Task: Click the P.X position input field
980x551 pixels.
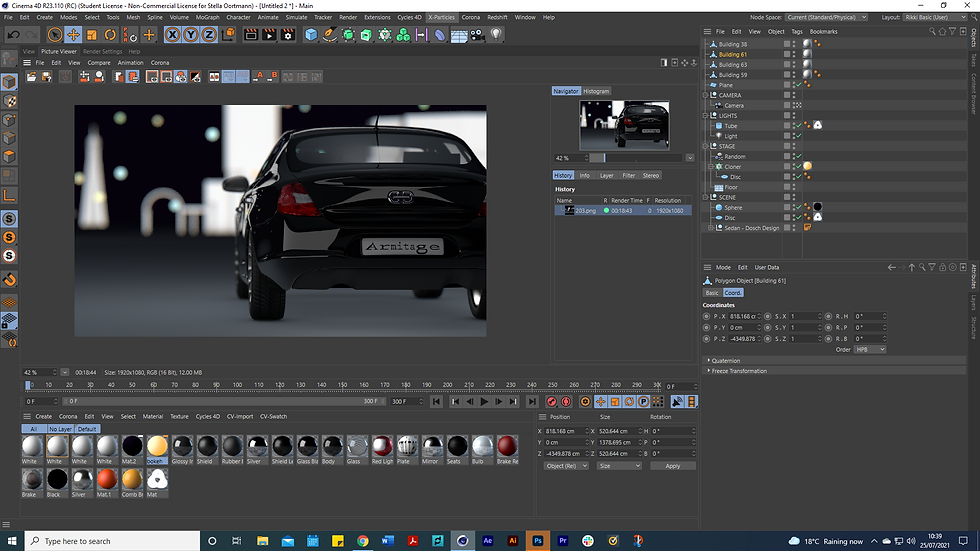Action: [x=743, y=317]
